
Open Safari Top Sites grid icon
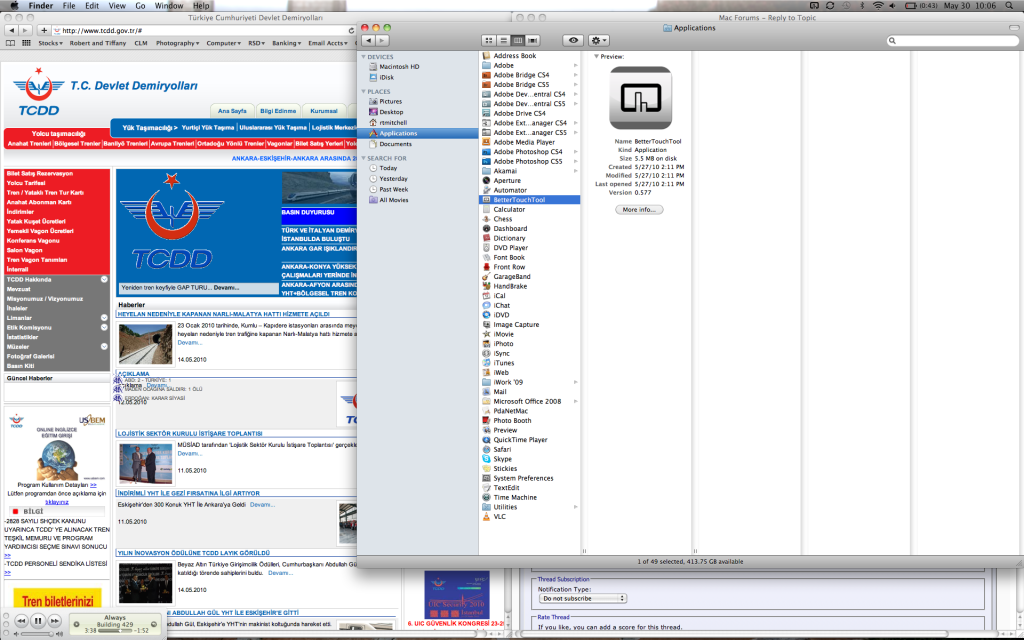click(26, 43)
